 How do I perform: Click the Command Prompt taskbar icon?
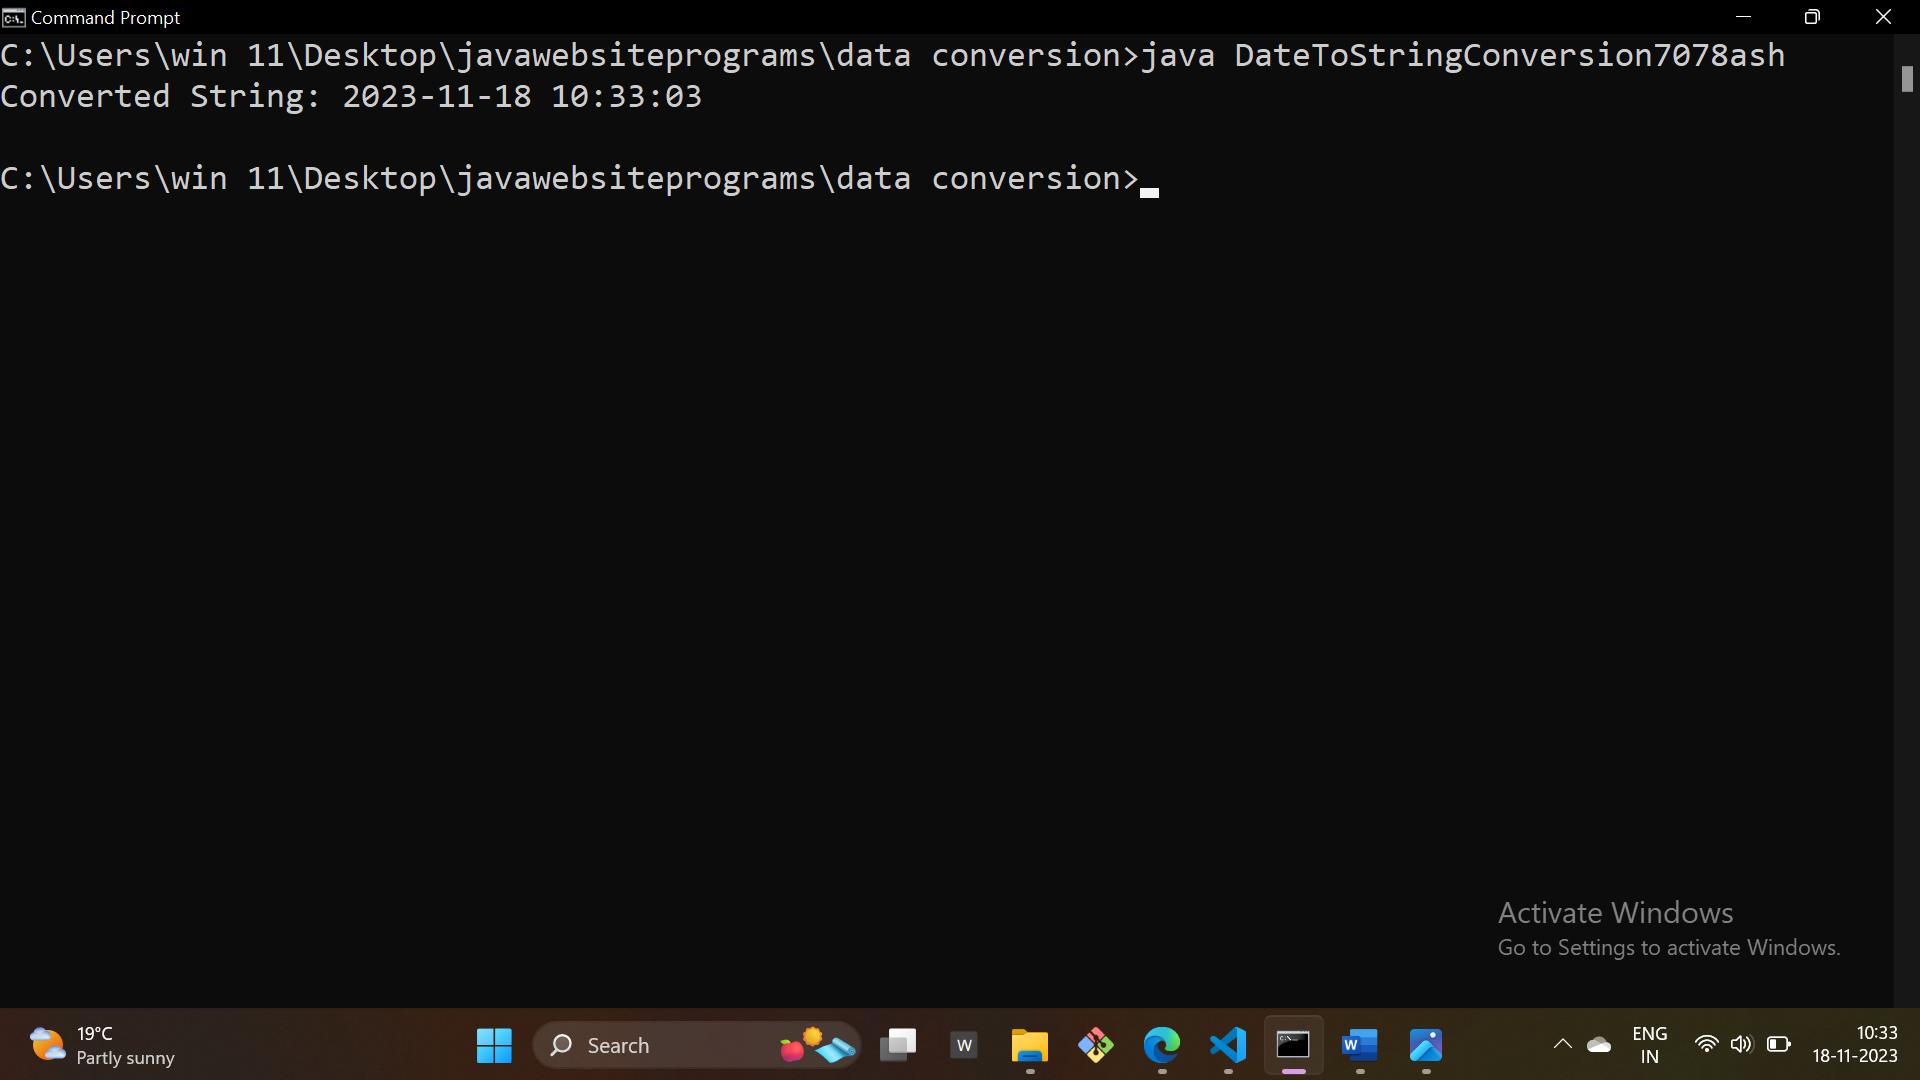click(1293, 1045)
